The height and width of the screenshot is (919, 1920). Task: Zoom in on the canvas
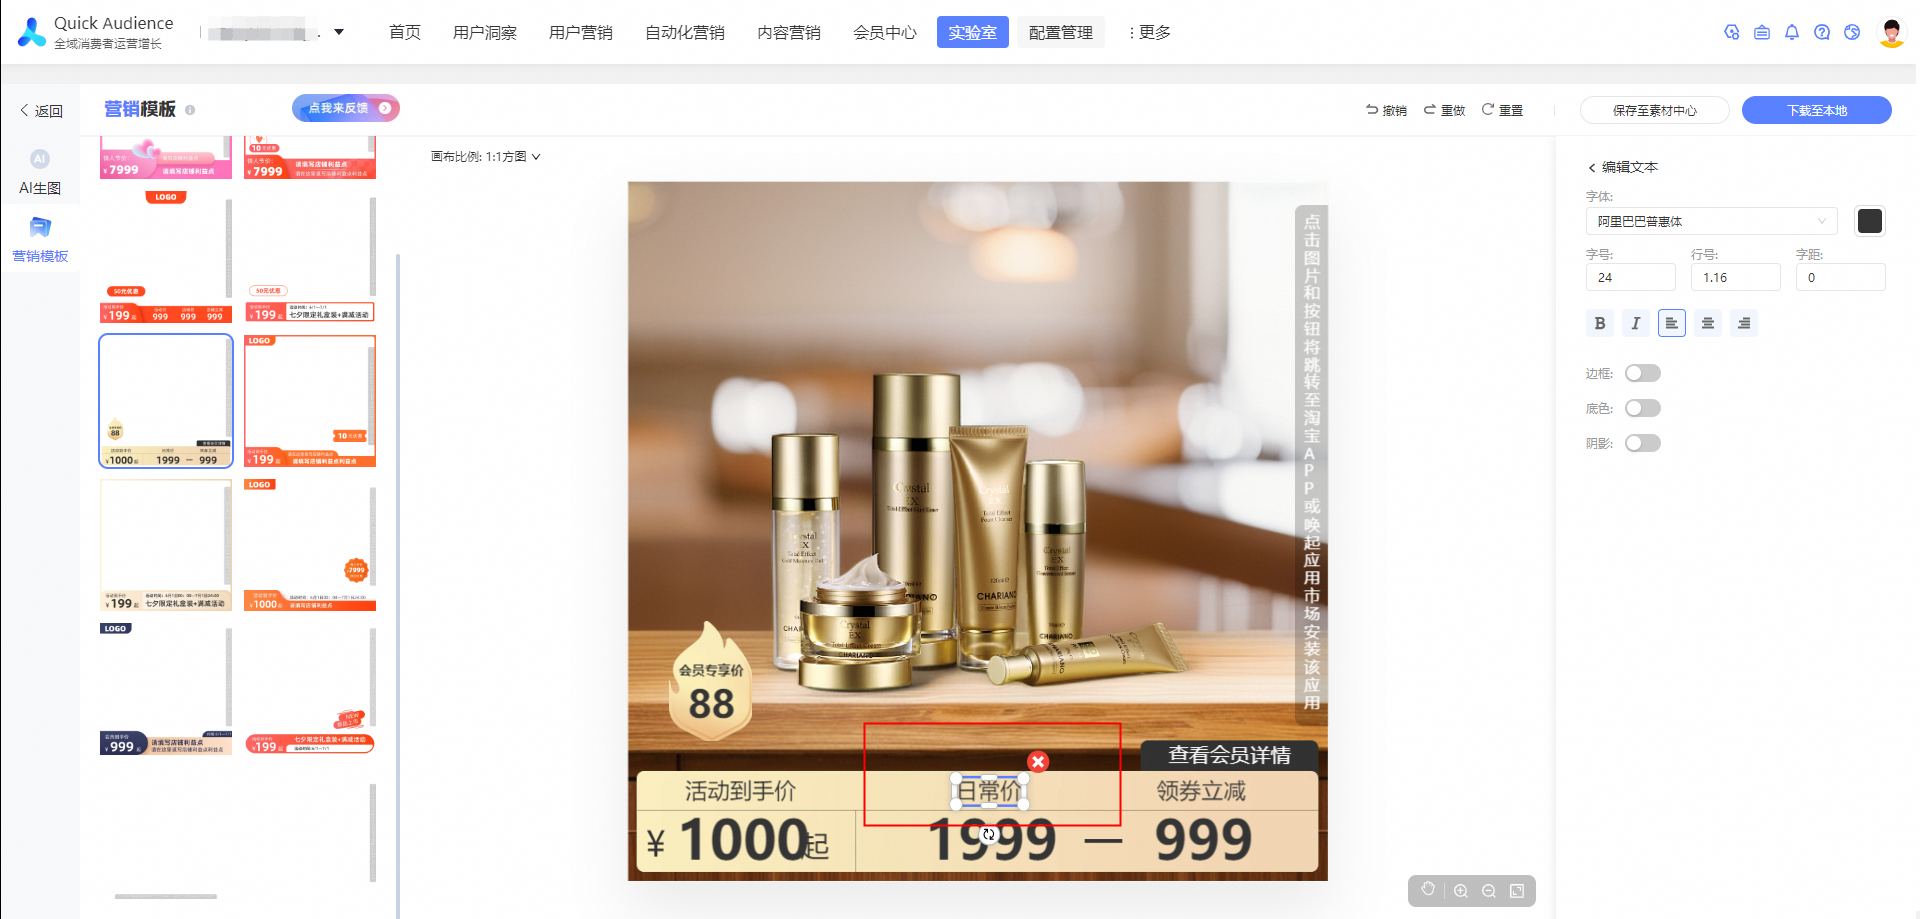1461,891
